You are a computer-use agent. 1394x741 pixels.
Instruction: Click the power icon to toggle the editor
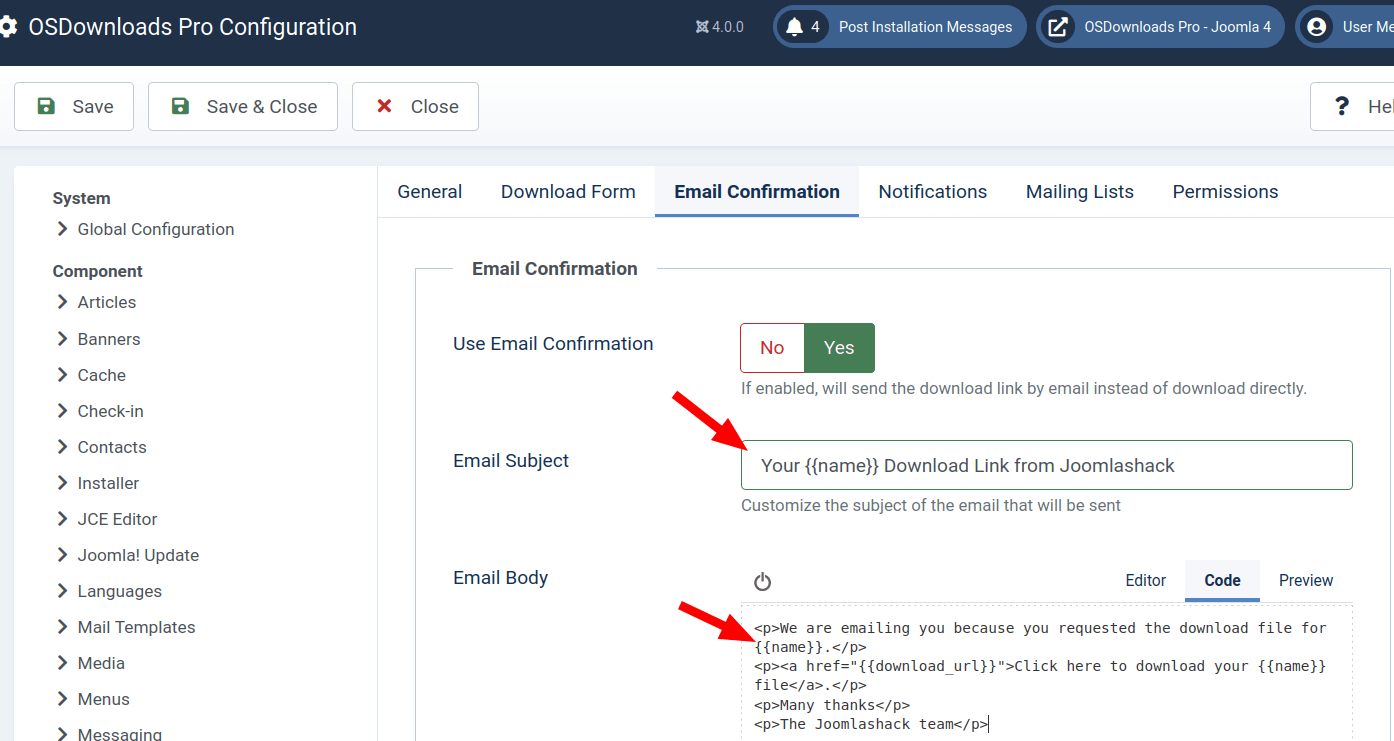click(x=763, y=582)
